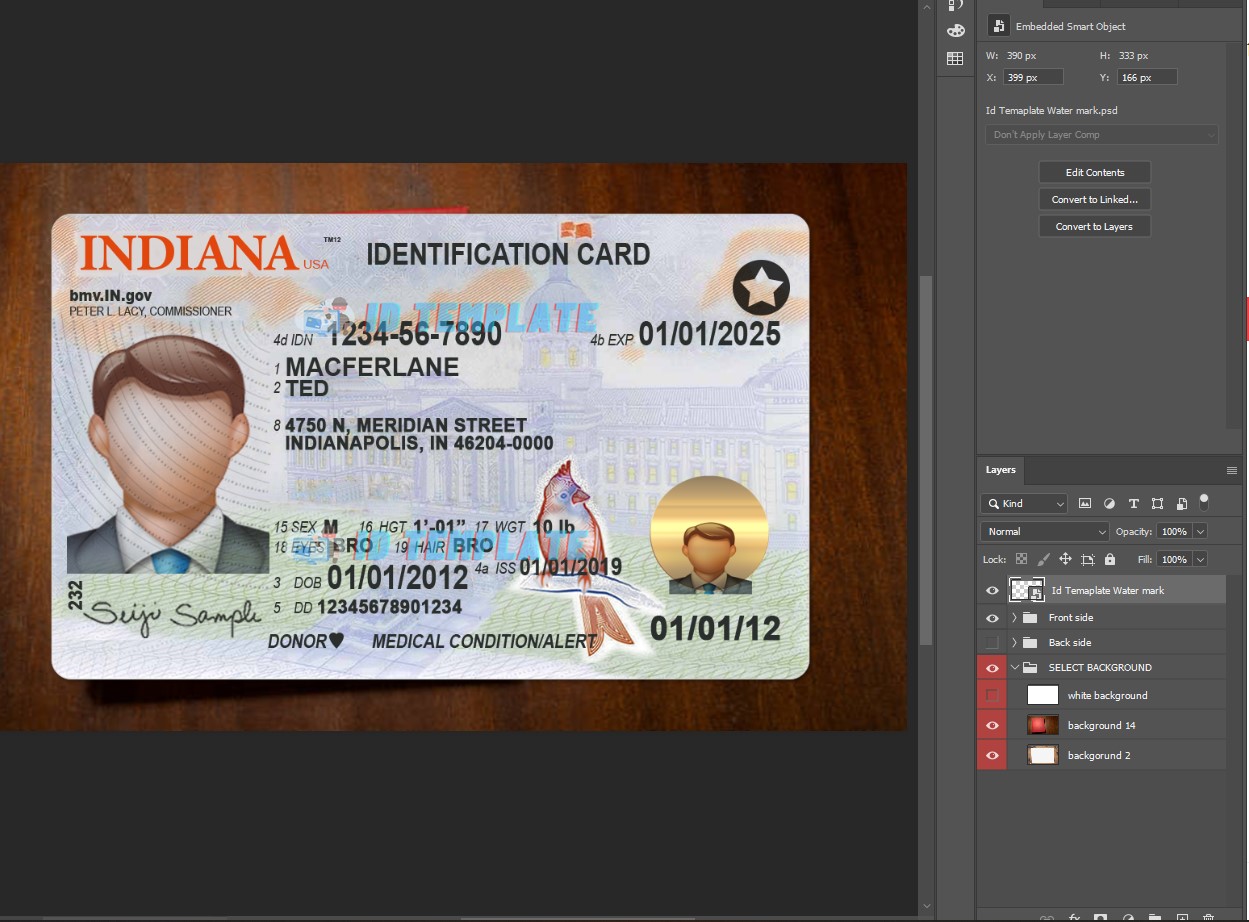
Task: Expand the Back side group
Action: tap(1014, 643)
